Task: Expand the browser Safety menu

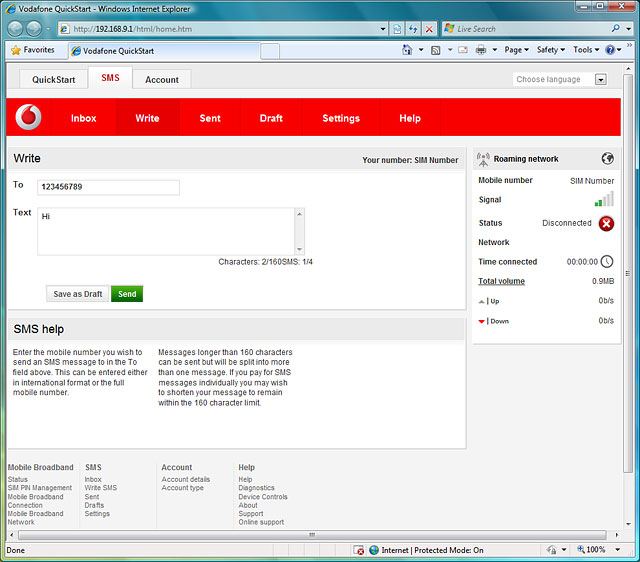Action: pos(551,50)
